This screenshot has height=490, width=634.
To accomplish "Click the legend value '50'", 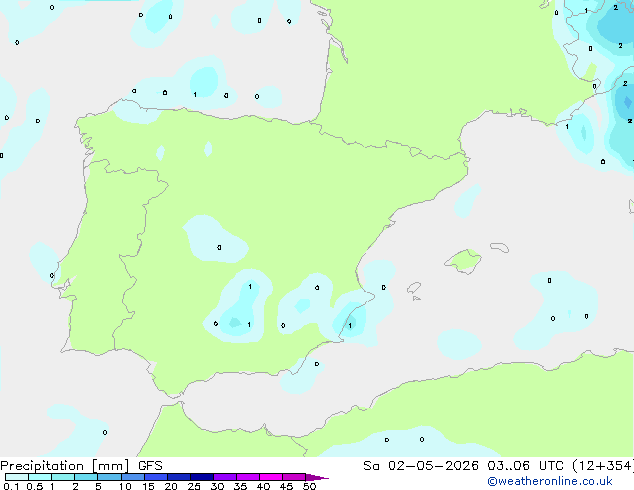I will (x=310, y=486).
